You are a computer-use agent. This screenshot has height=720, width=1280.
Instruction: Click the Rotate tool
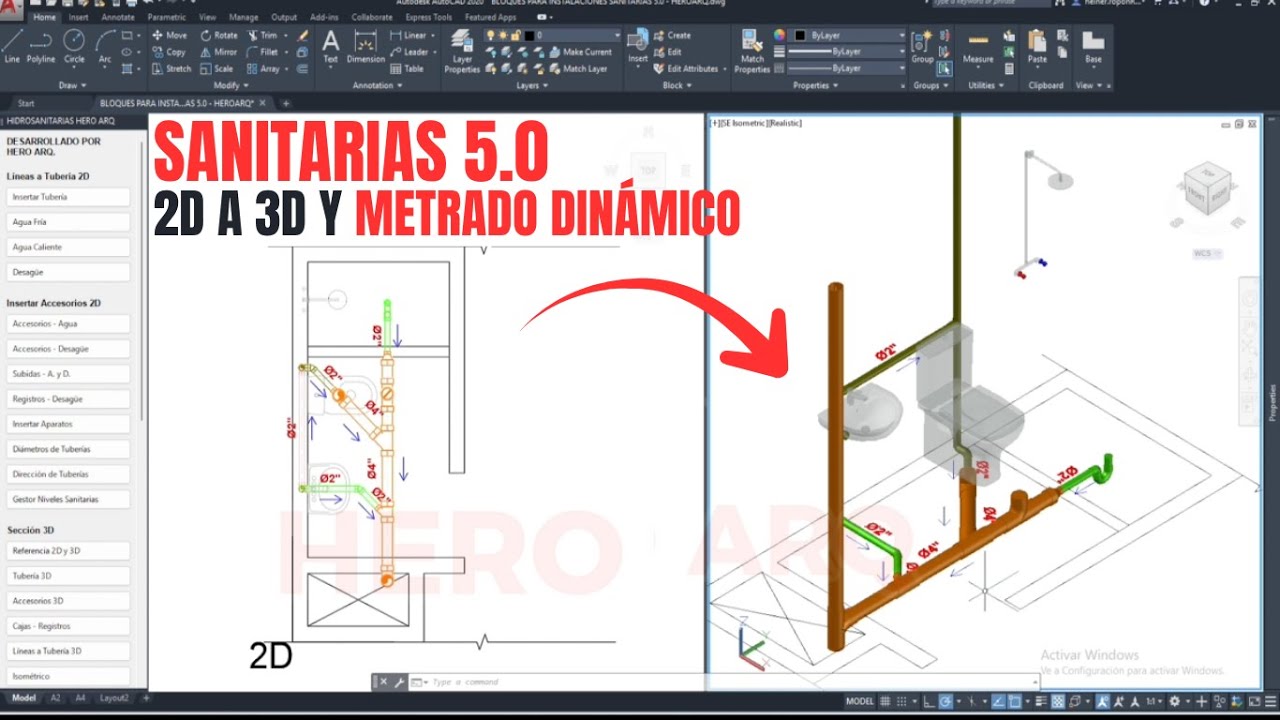click(218, 35)
